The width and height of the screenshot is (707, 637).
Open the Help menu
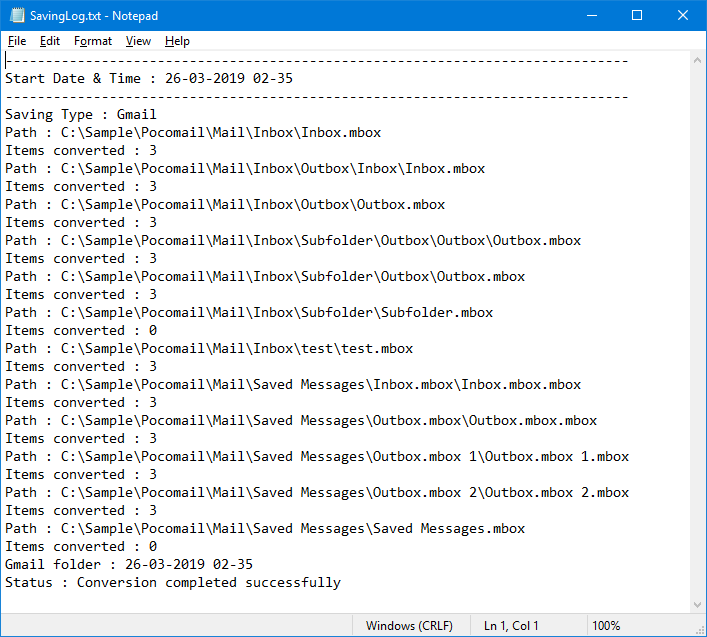click(177, 41)
